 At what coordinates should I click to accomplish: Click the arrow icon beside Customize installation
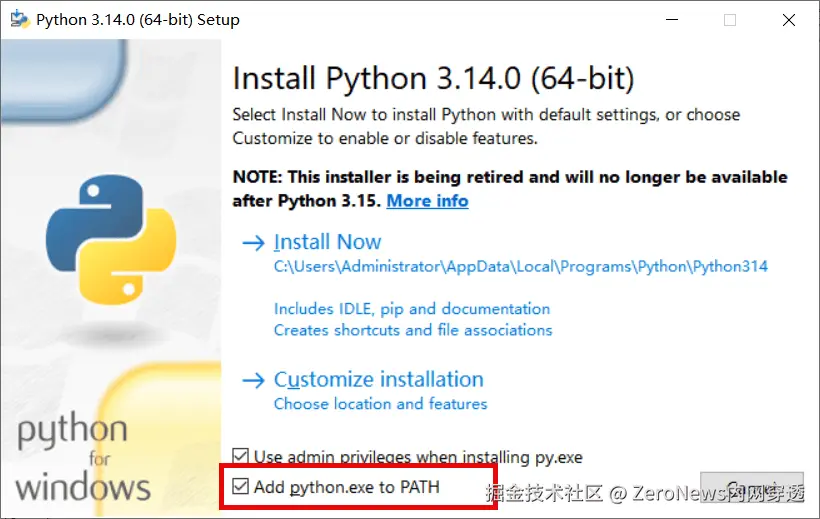click(x=254, y=380)
